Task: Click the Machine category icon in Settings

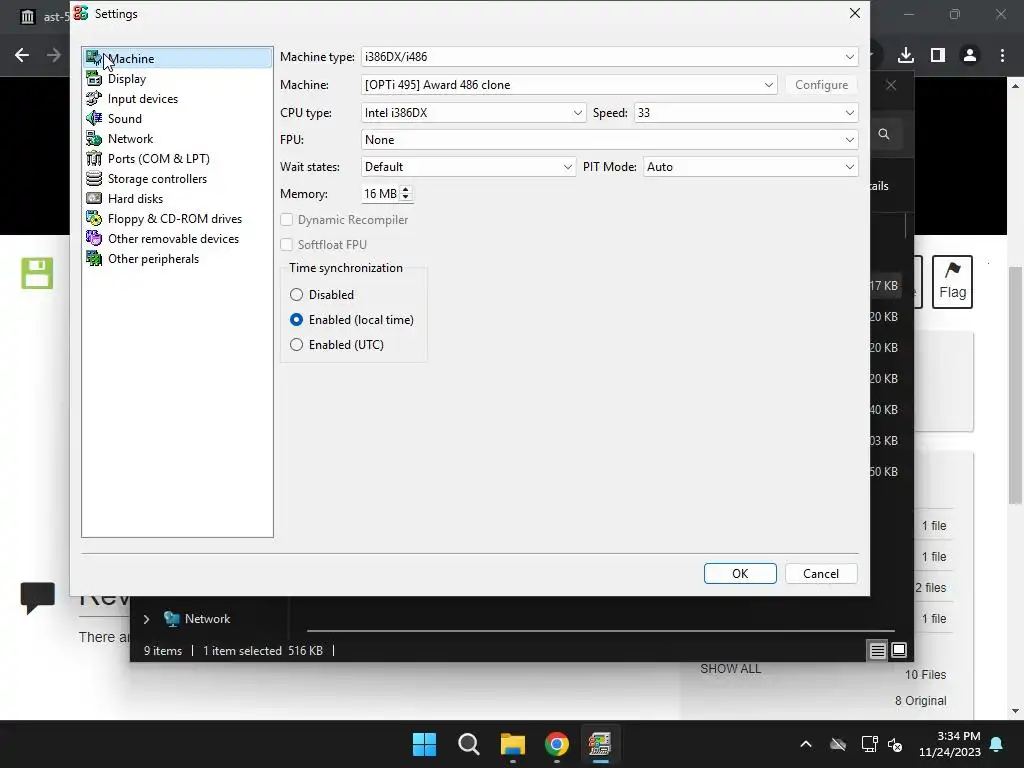Action: click(x=94, y=58)
